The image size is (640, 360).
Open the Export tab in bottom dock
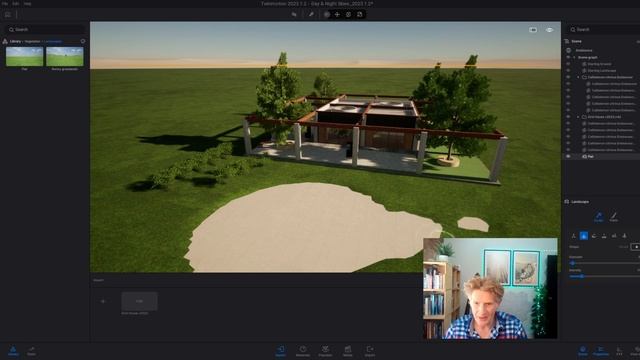coord(370,351)
